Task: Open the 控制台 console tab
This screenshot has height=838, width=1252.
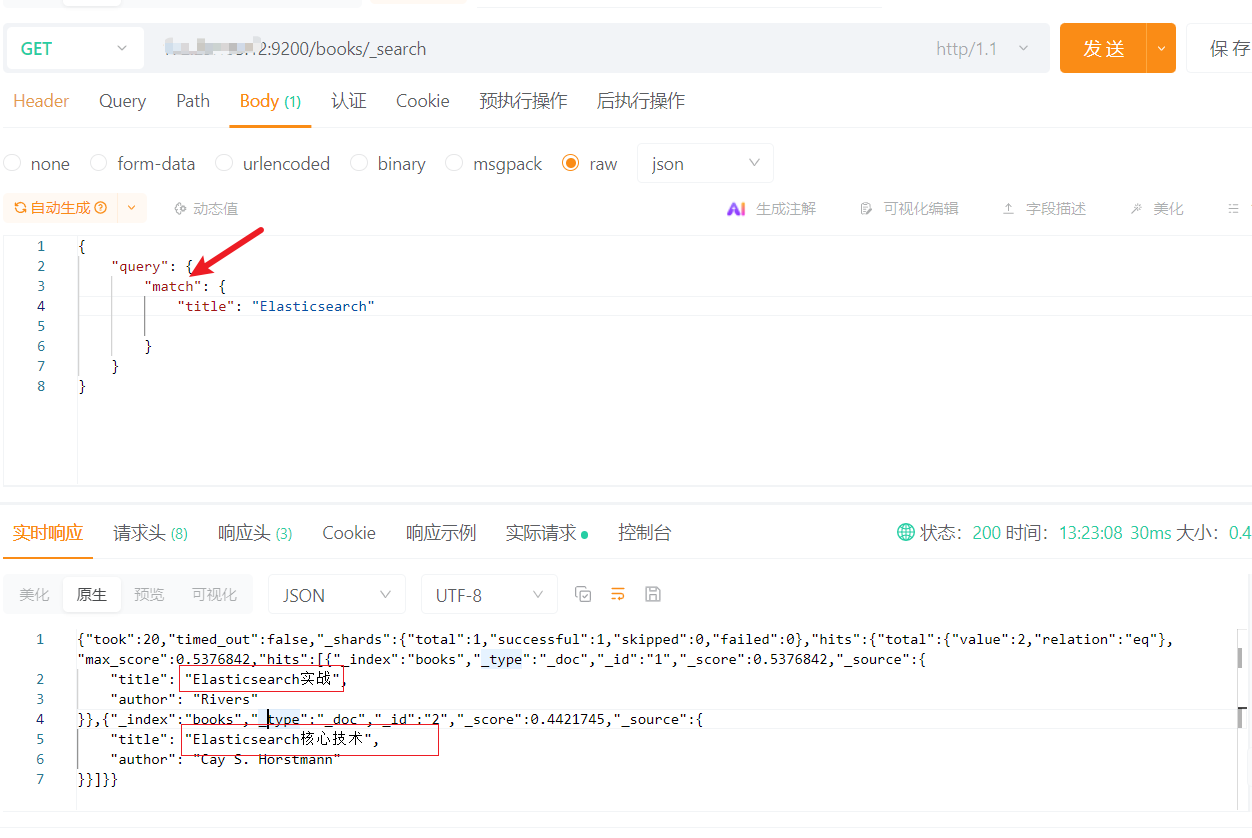Action: [x=644, y=533]
